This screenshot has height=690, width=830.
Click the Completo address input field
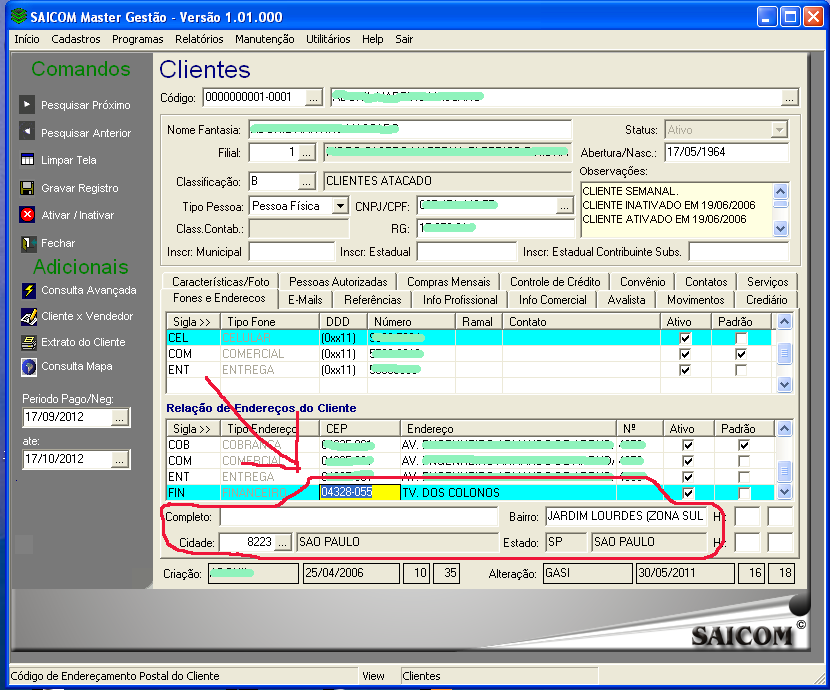(x=359, y=517)
